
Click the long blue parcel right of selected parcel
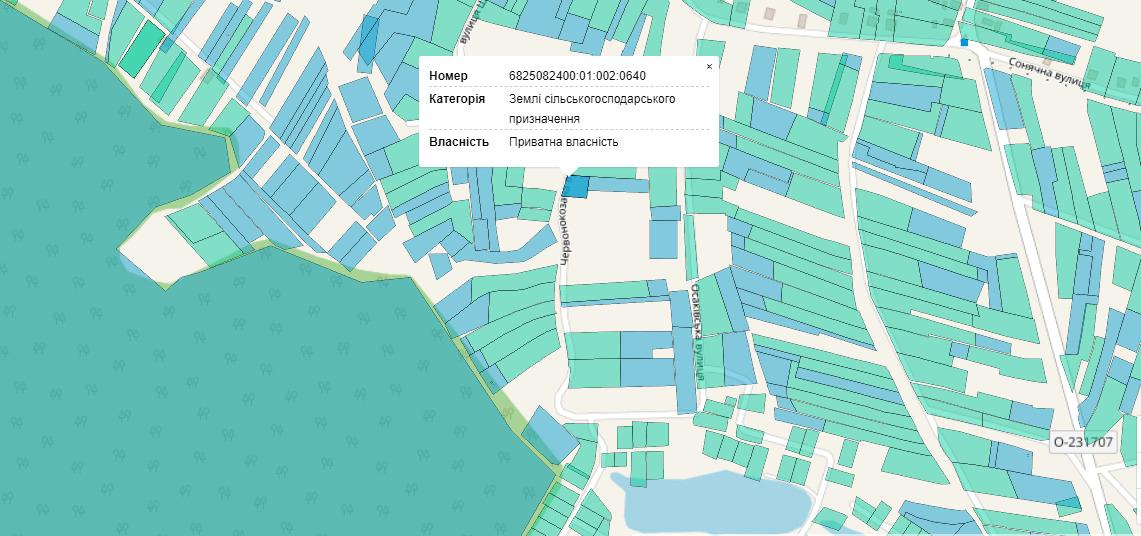618,185
